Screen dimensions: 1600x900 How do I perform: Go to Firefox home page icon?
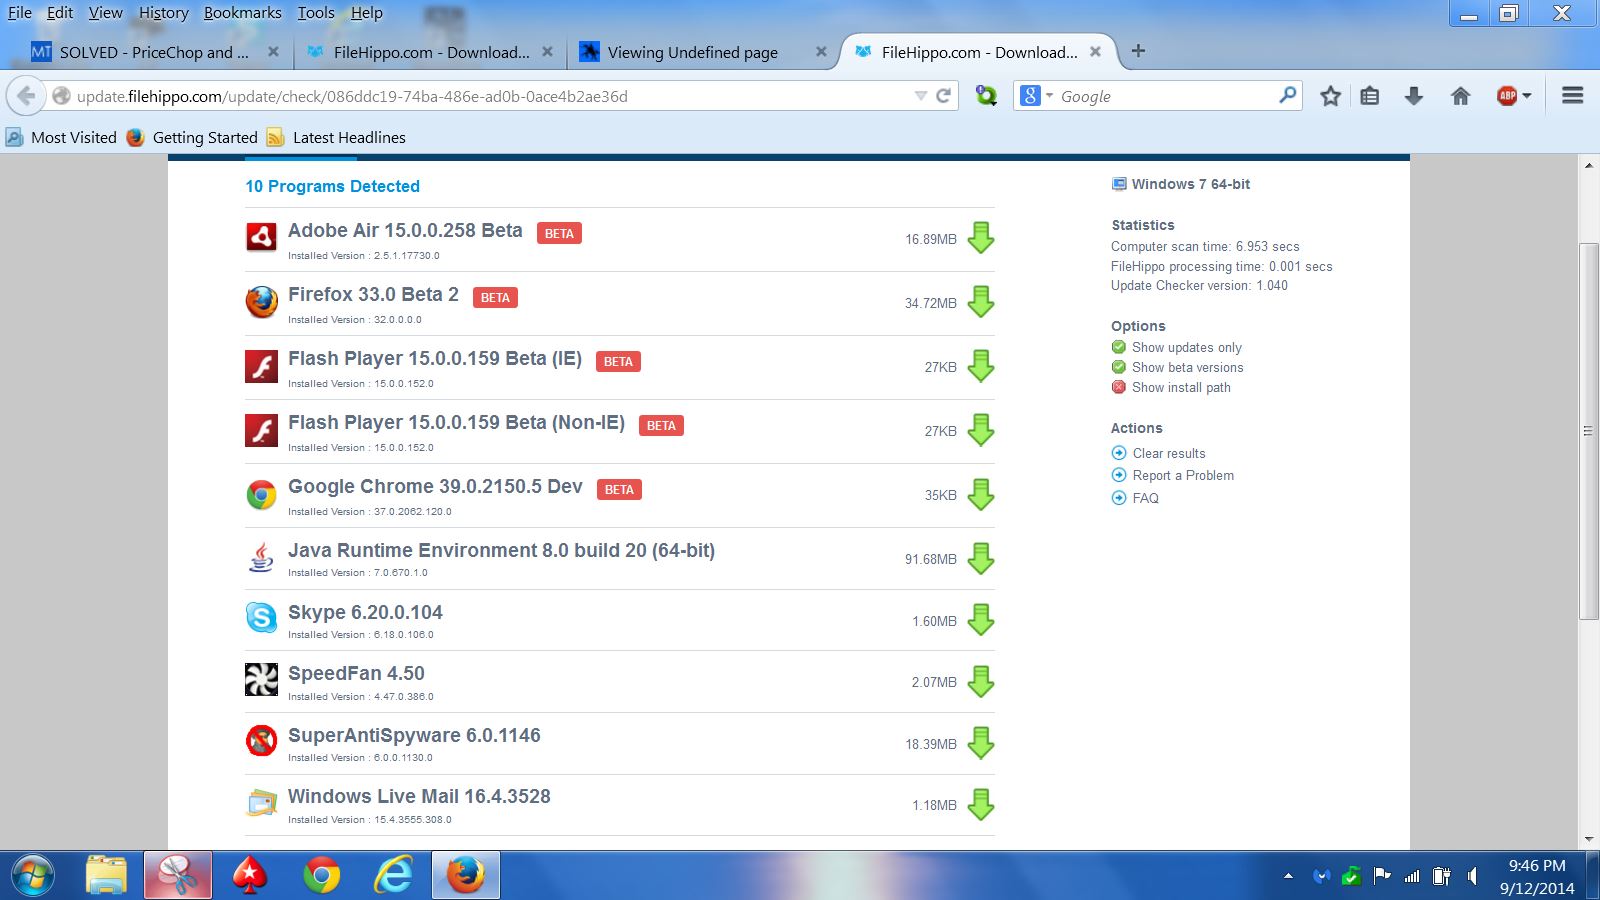(x=1460, y=96)
